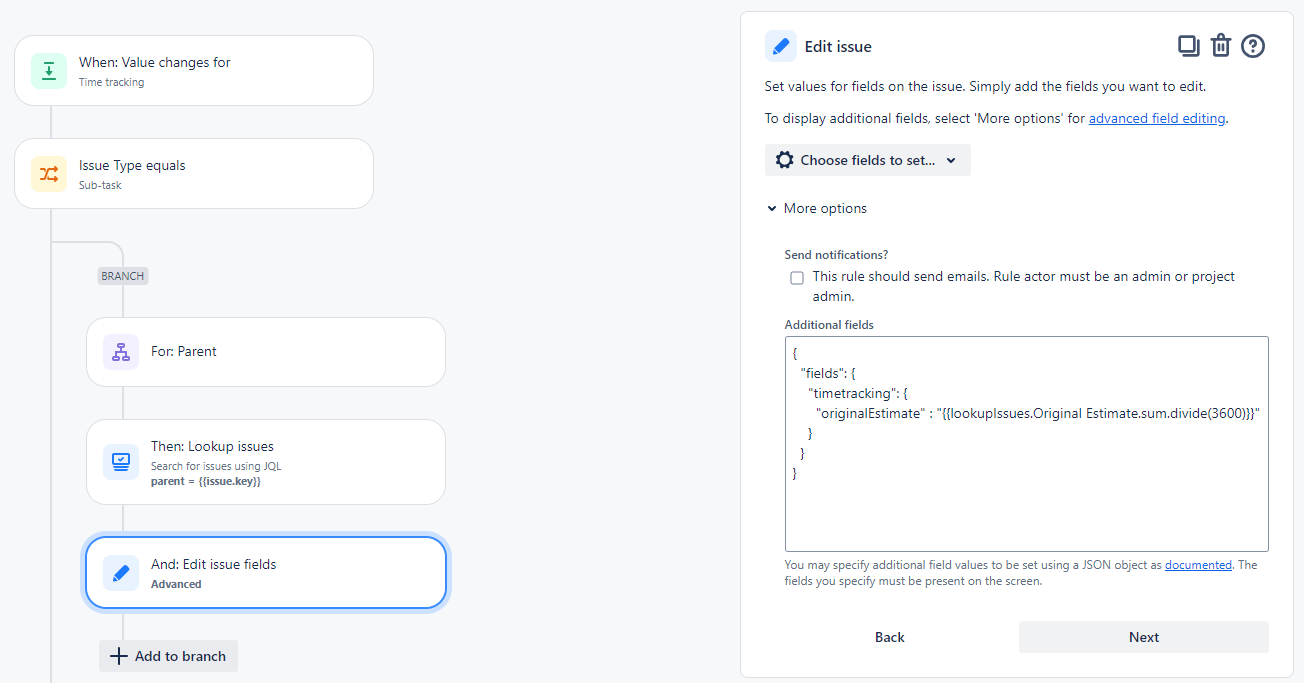This screenshot has width=1304, height=683.
Task: Open the advanced field editing link
Action: point(1157,118)
